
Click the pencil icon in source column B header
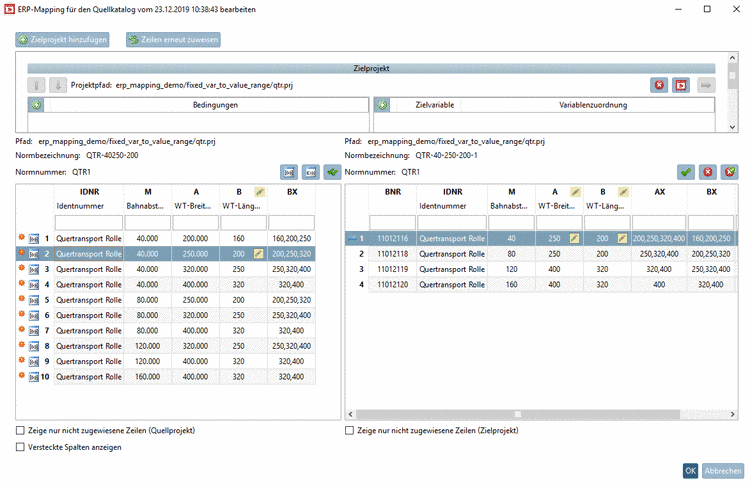(259, 190)
